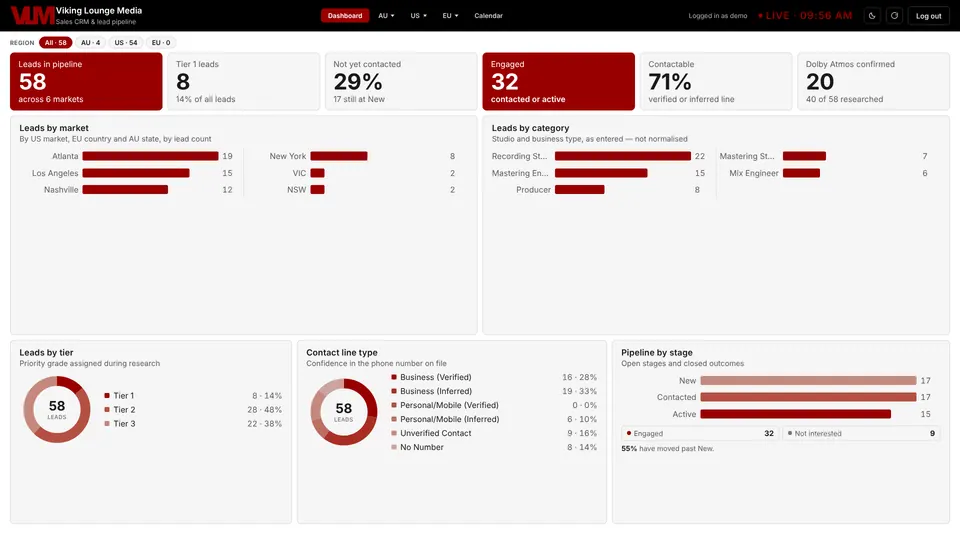960x540 pixels.
Task: Click the Leads by tier donut chart
Action: [57, 410]
